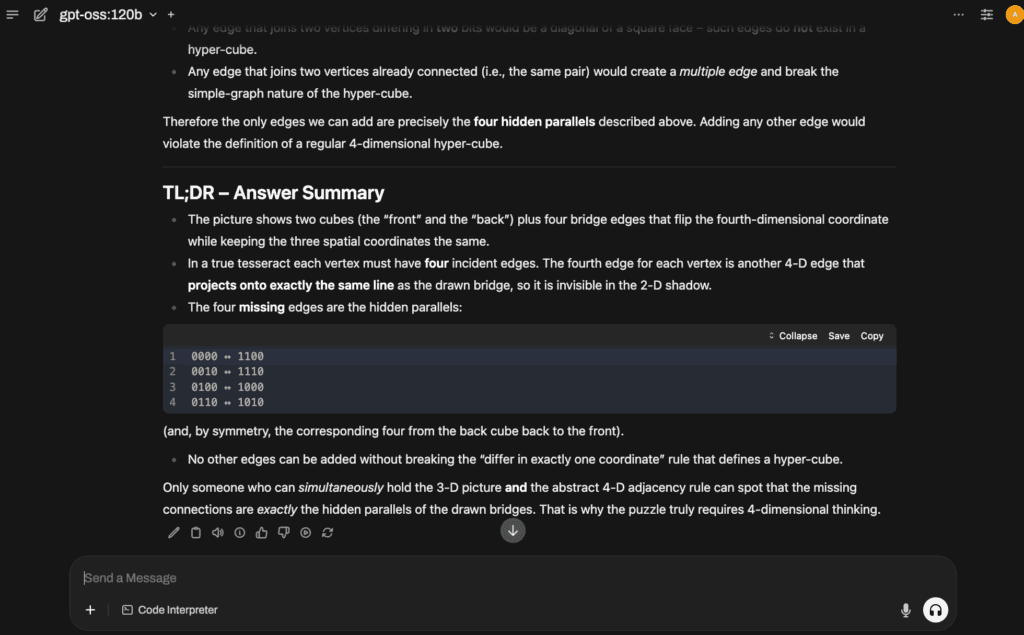Viewport: 1024px width, 635px height.
Task: Read the response aloud
Action: coord(217,532)
